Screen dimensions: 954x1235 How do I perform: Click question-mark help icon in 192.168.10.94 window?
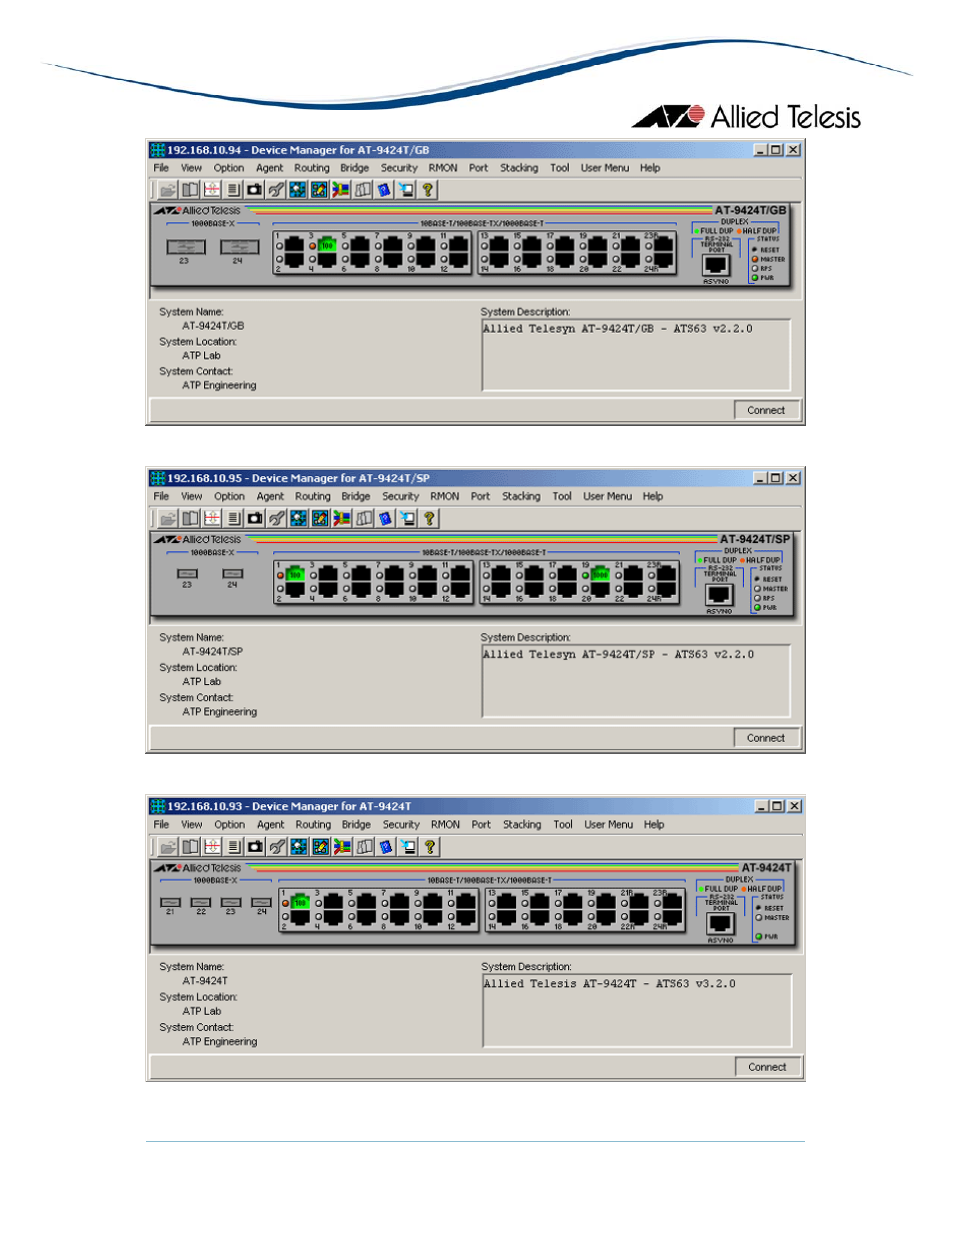(428, 190)
